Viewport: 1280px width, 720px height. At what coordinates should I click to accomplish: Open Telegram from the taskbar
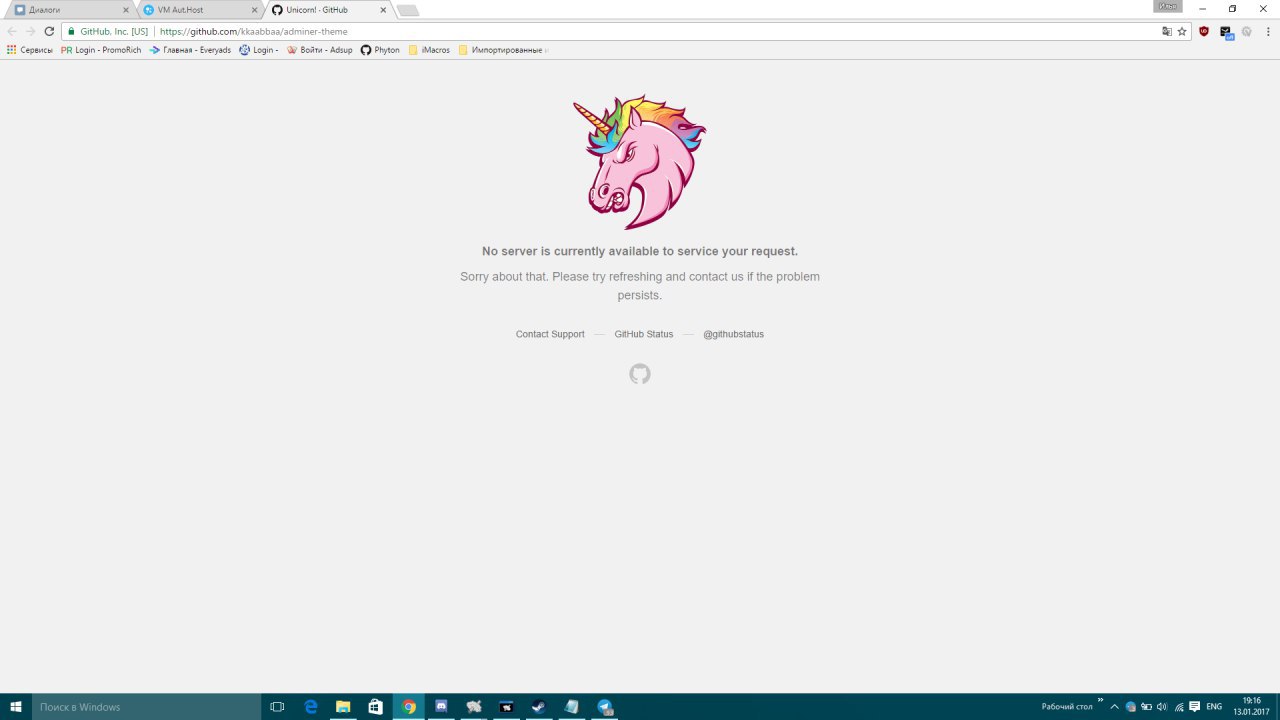click(x=605, y=706)
